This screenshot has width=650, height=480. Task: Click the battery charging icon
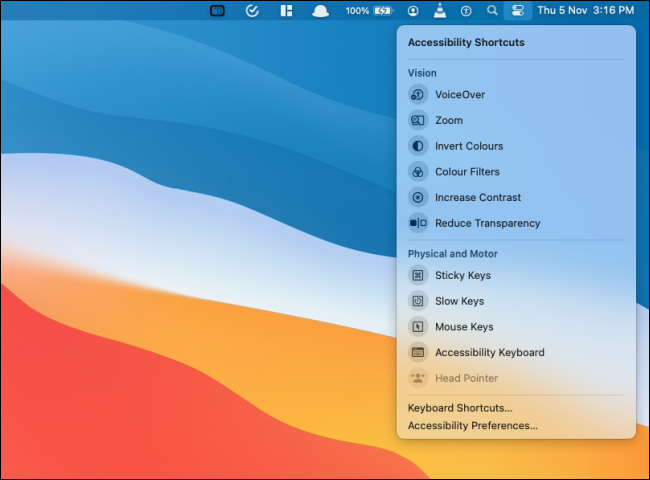[383, 11]
